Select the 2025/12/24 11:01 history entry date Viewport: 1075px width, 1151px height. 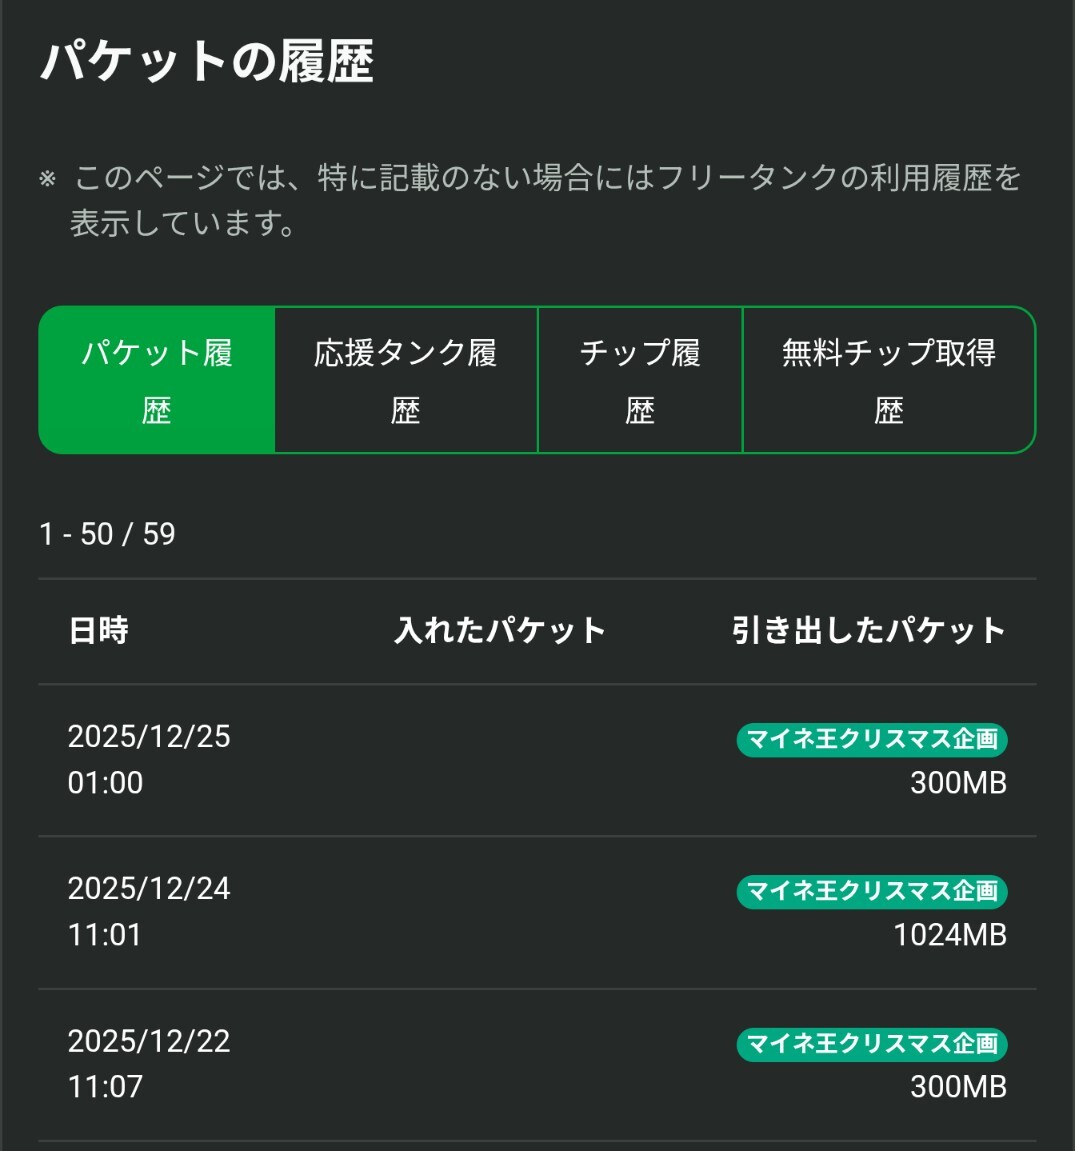point(149,911)
